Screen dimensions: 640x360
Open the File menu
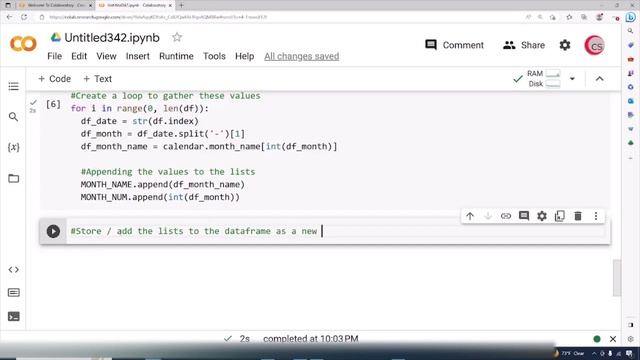55,56
